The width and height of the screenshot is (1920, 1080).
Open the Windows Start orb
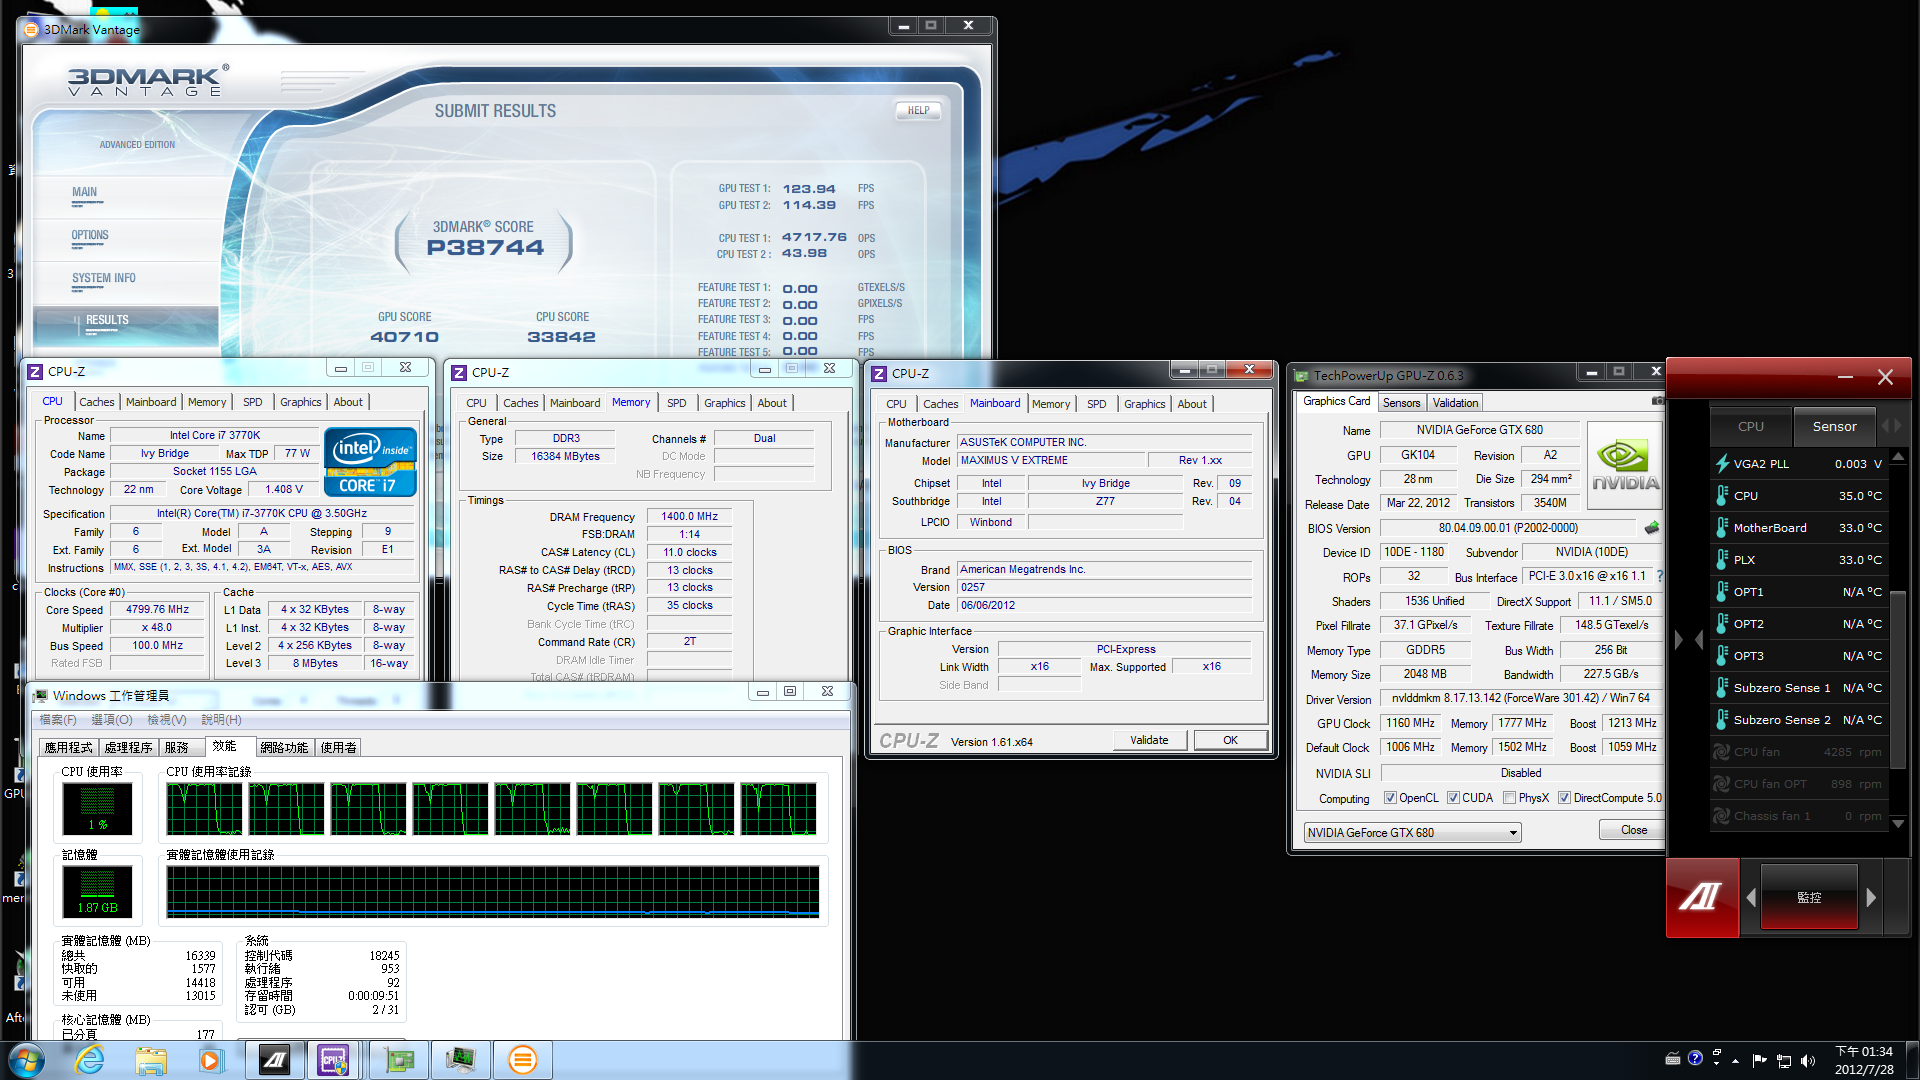[27, 1060]
